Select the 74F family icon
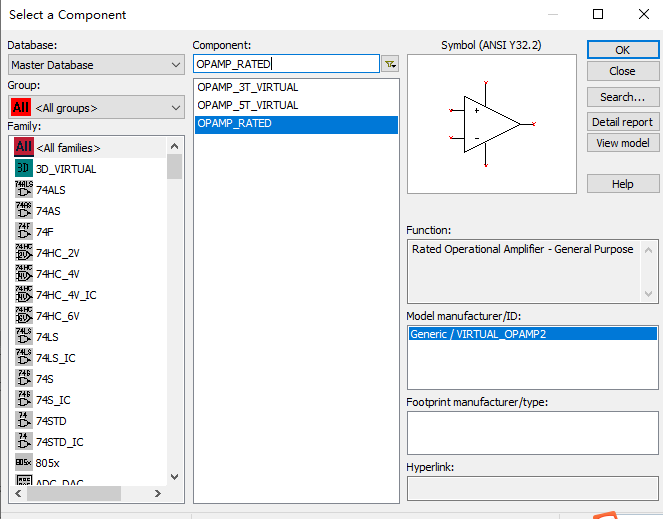Viewport: 663px width, 519px height. 24,231
